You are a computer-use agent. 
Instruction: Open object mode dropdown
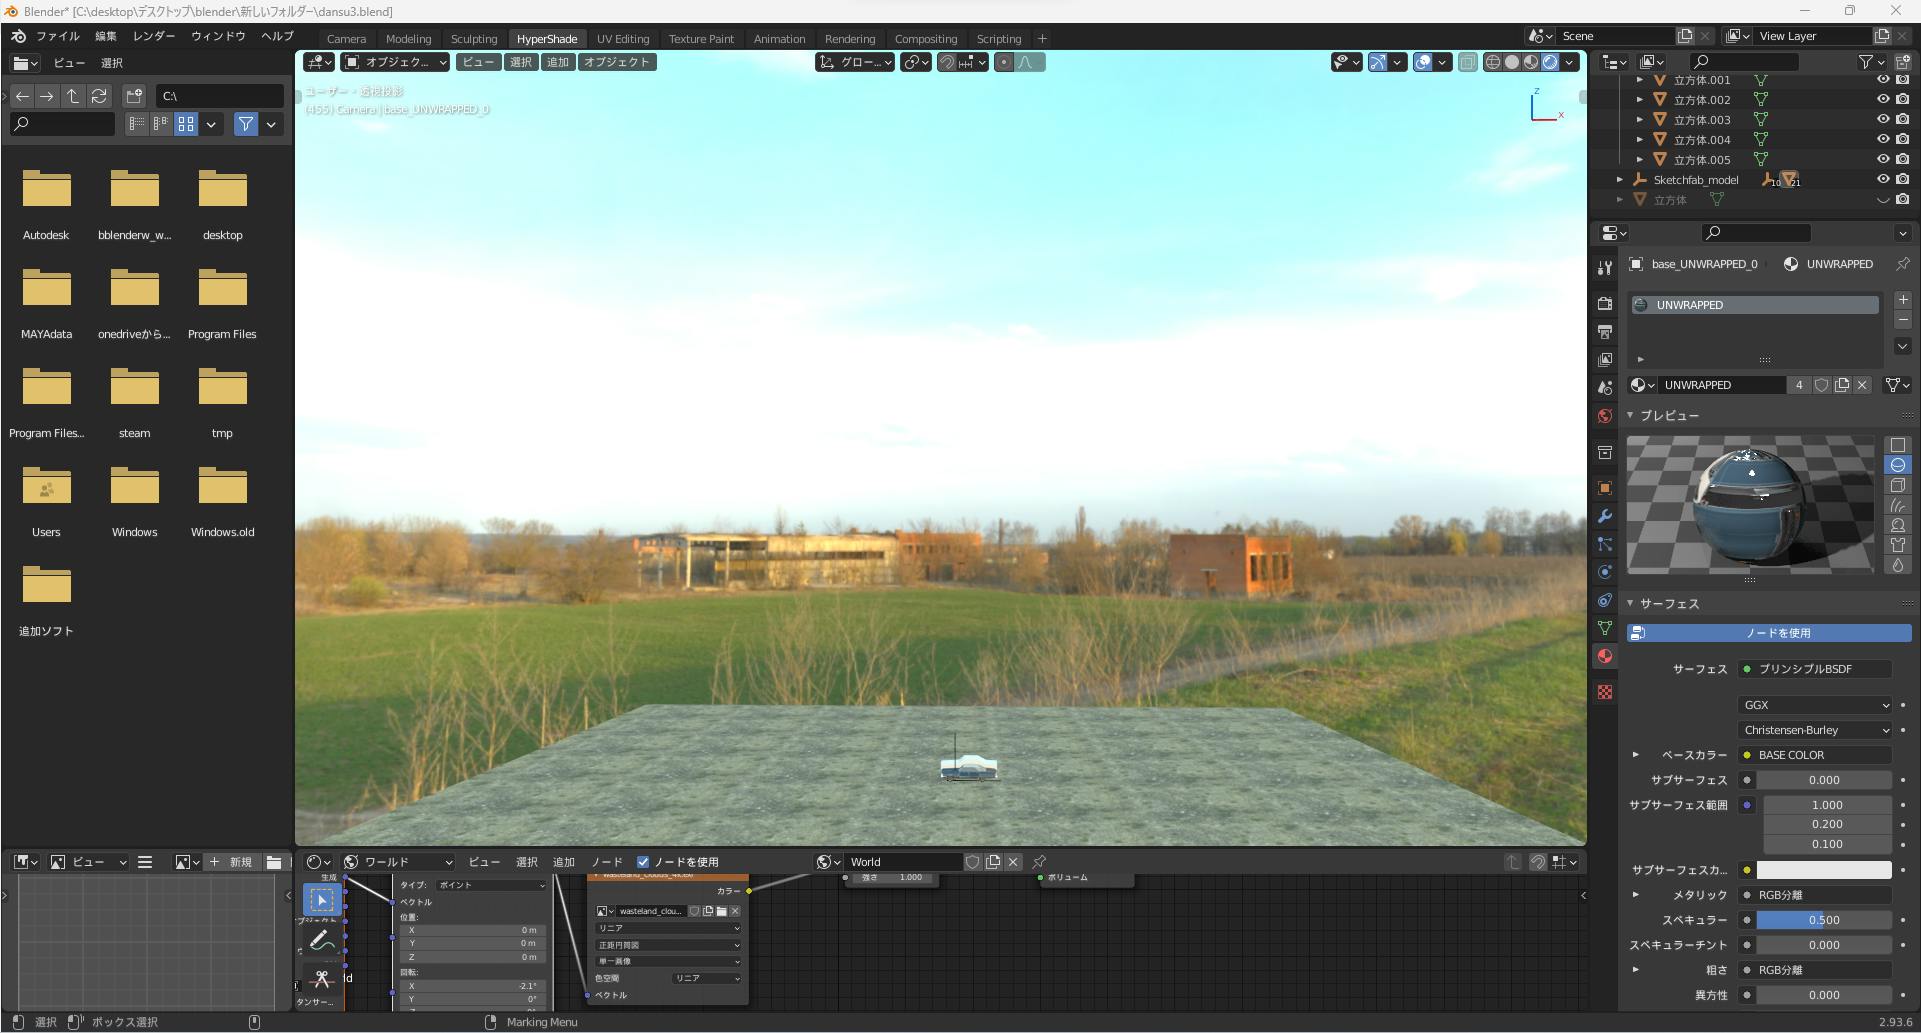(x=396, y=62)
